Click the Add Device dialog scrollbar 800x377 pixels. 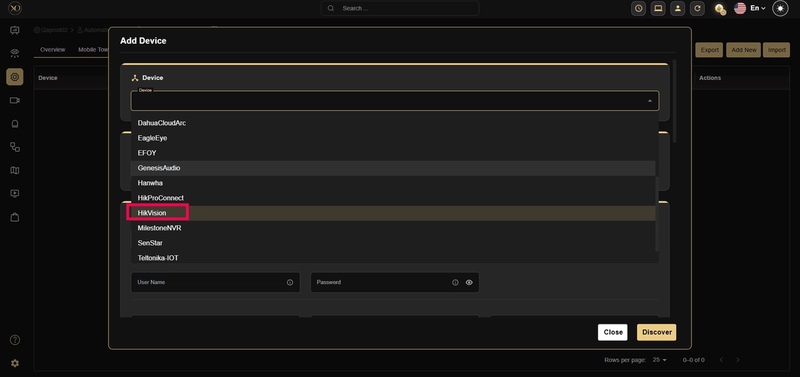coord(674,101)
